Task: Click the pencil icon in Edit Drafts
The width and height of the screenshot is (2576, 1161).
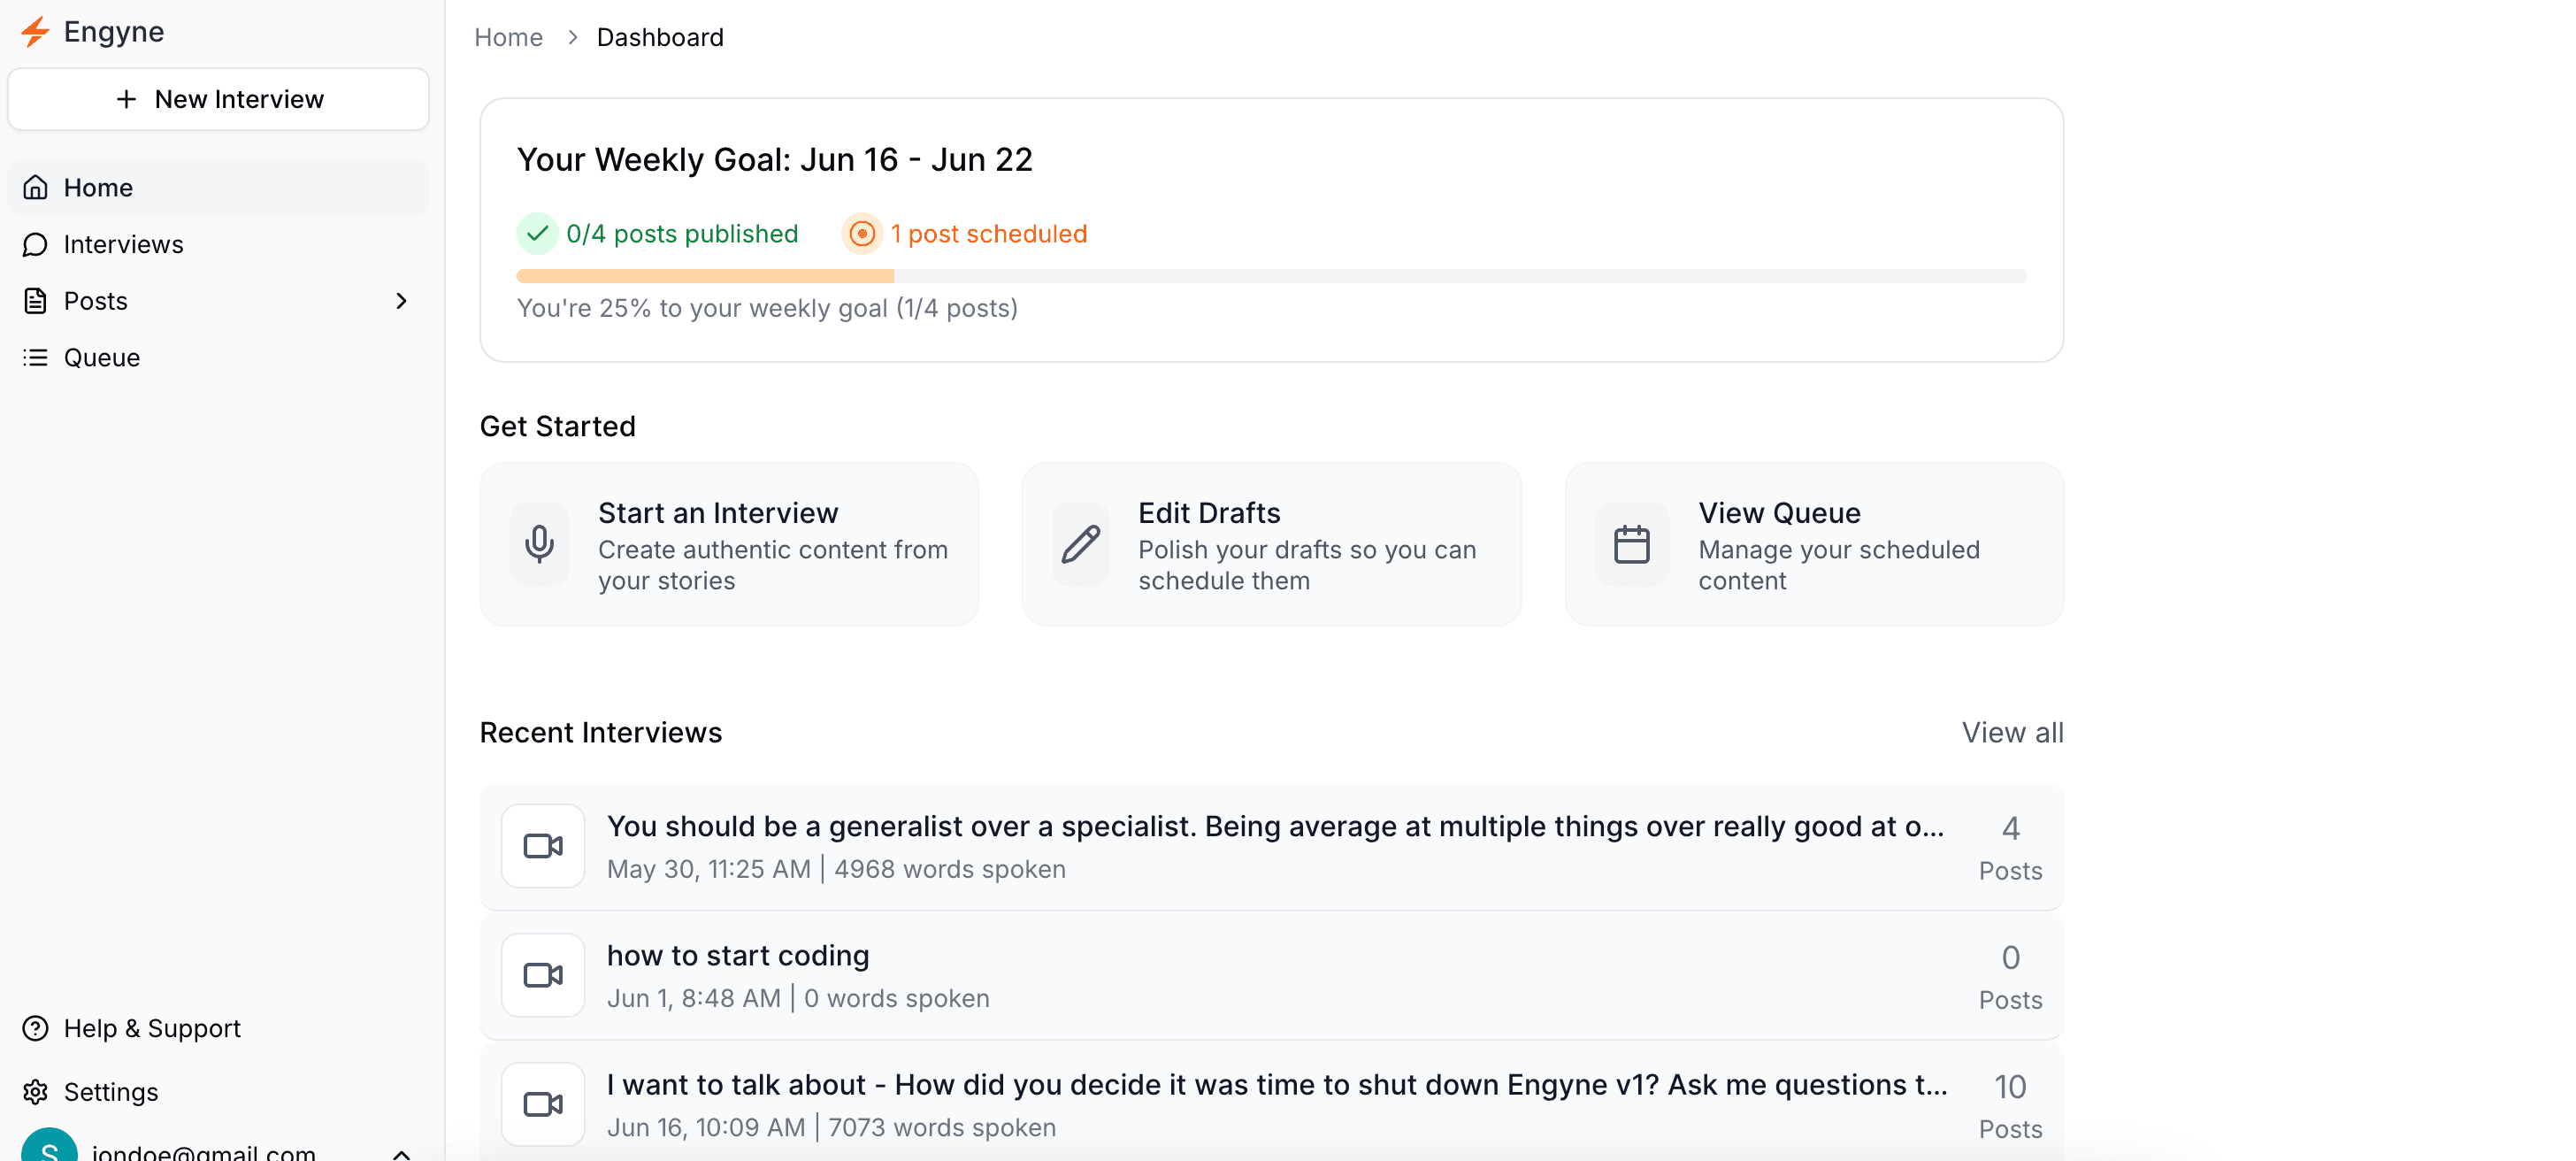Action: click(1081, 544)
